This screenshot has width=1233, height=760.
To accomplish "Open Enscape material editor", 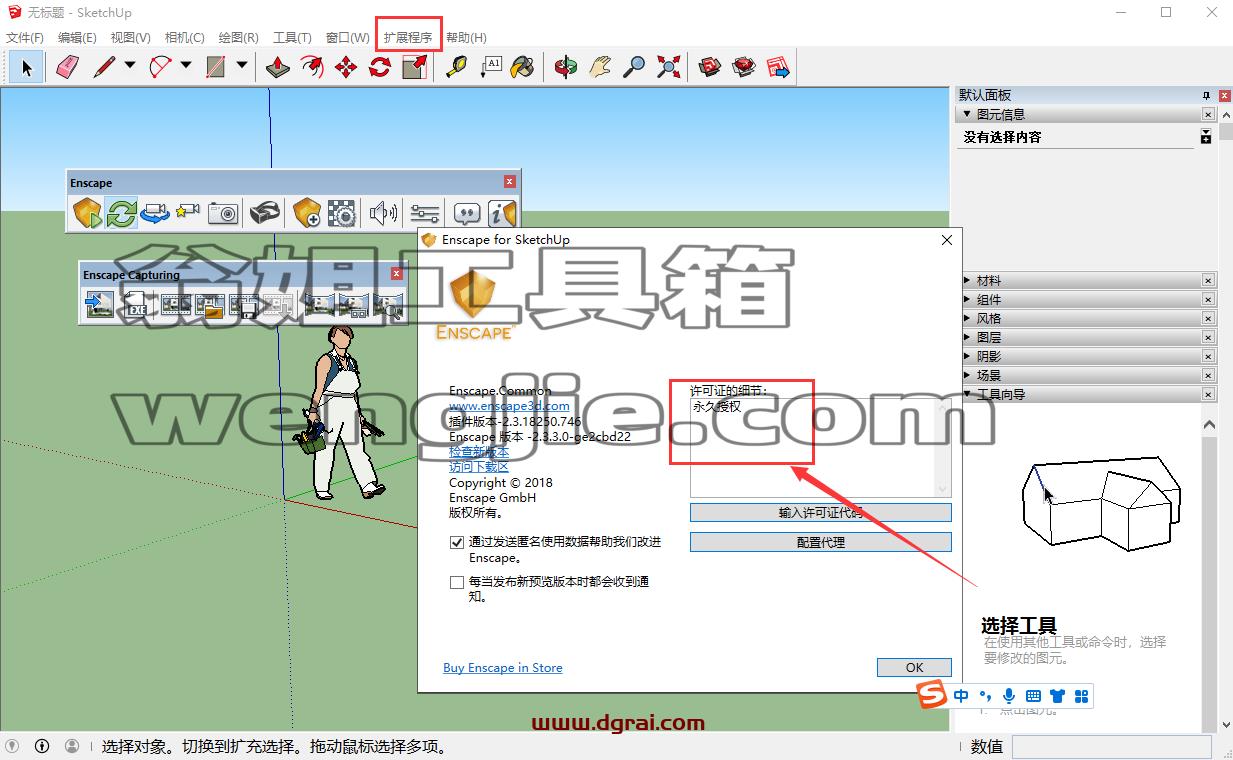I will 341,213.
